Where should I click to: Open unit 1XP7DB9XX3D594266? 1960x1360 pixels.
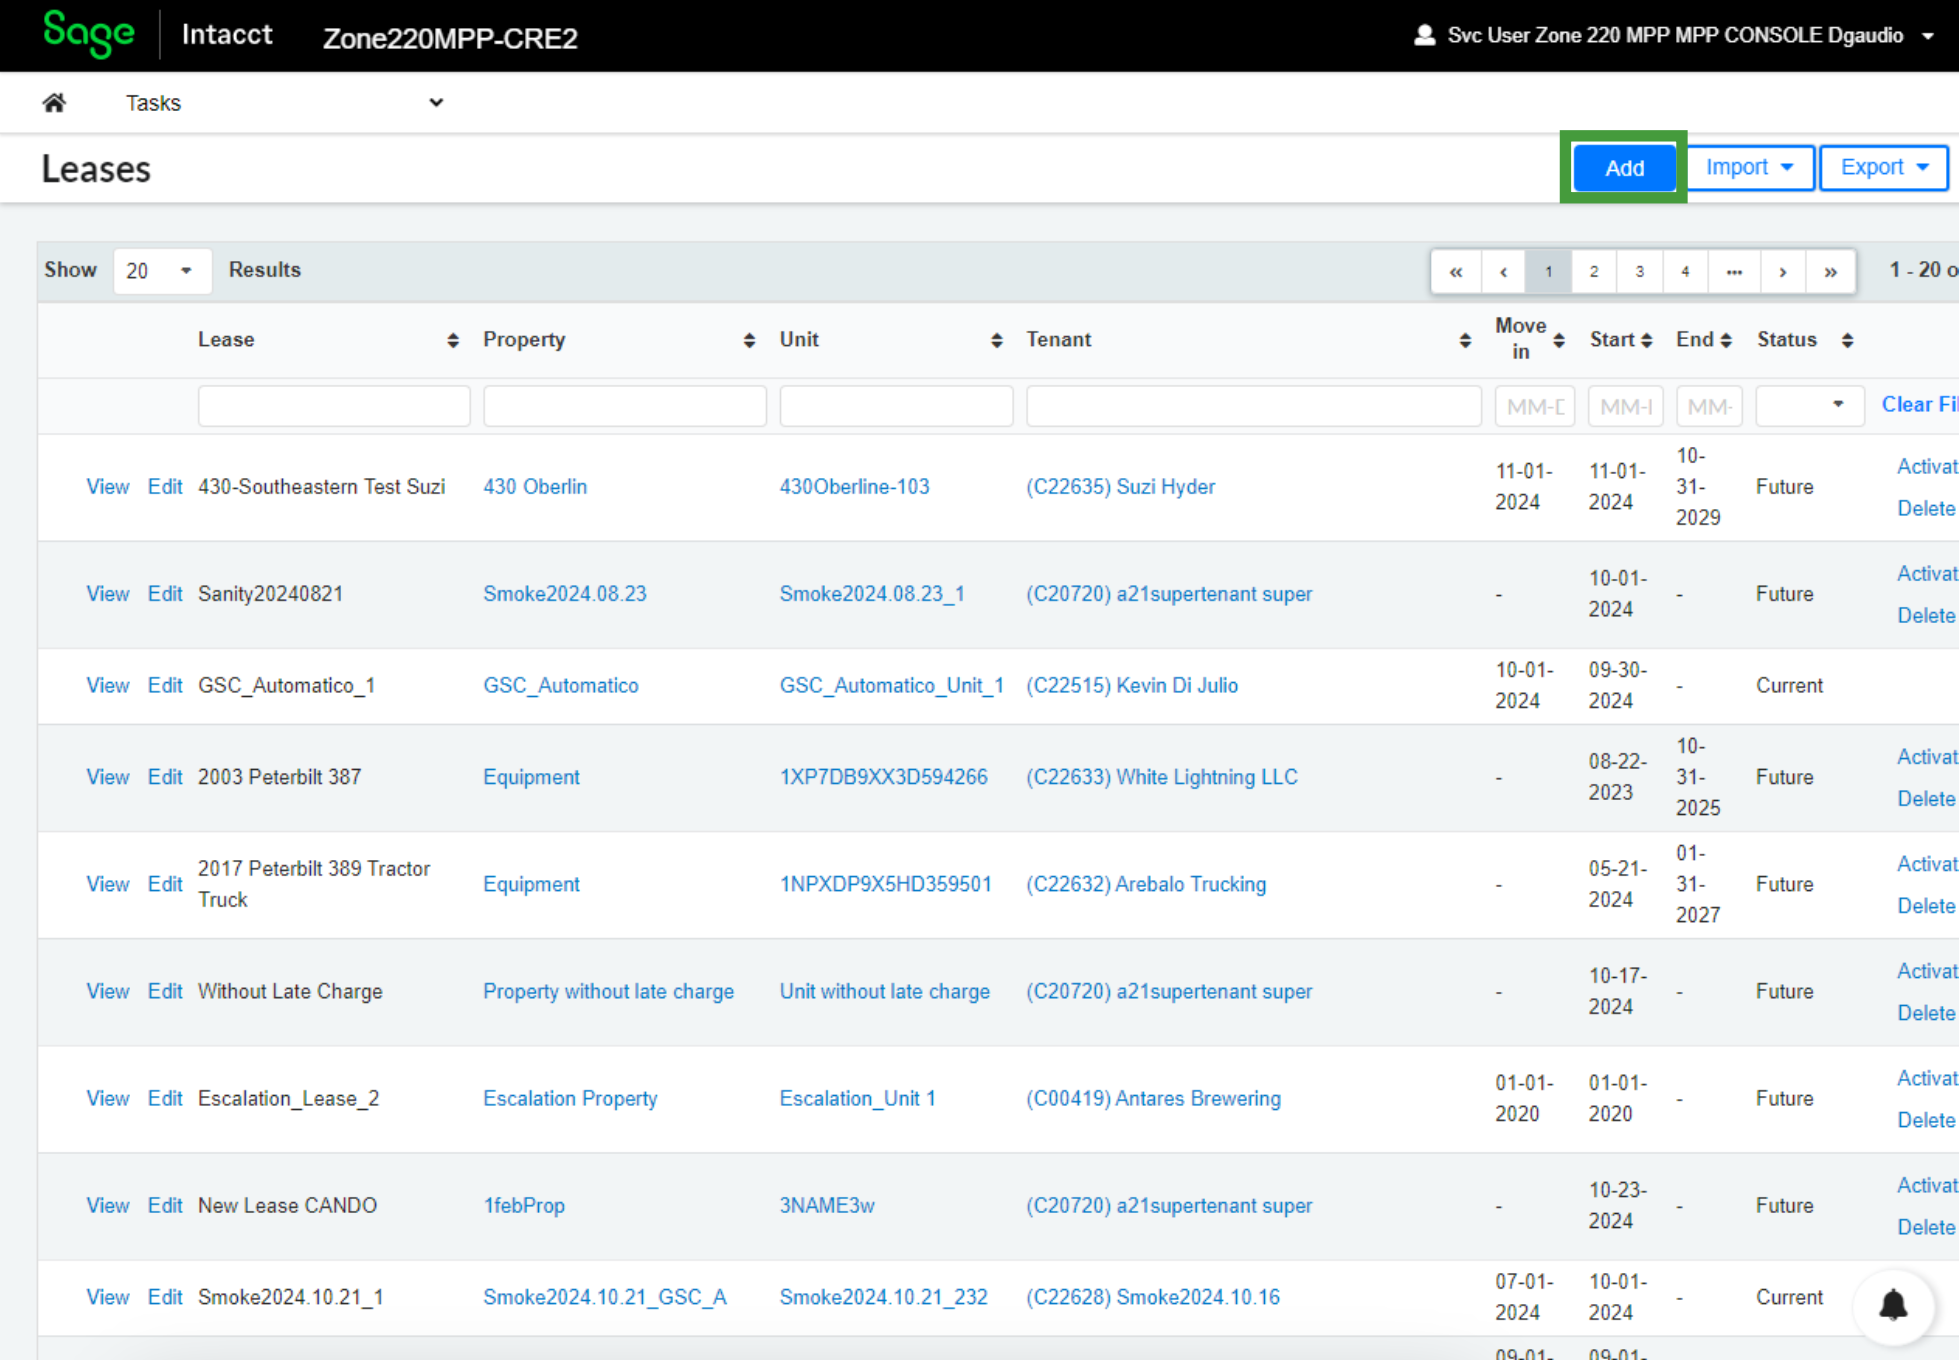[x=883, y=777]
